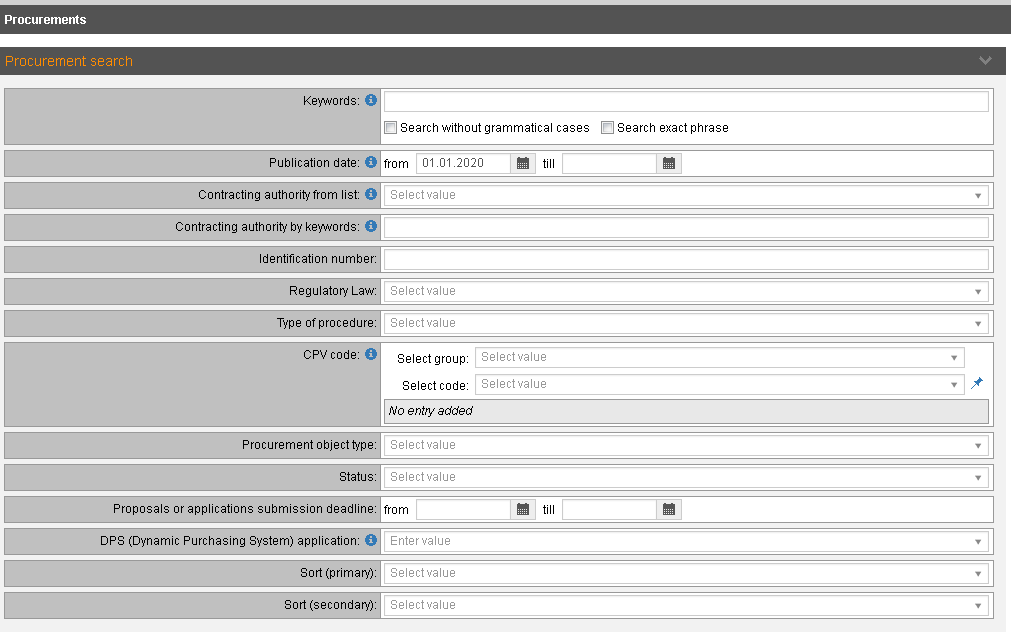Click into the Keywords text field
Image resolution: width=1011 pixels, height=632 pixels.
[x=686, y=102]
